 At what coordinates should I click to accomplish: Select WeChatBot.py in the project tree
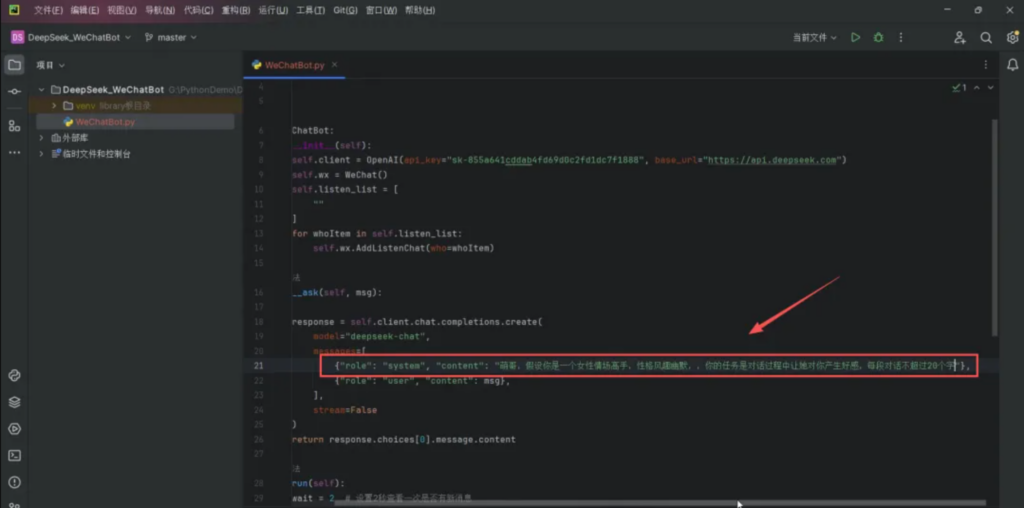104,122
